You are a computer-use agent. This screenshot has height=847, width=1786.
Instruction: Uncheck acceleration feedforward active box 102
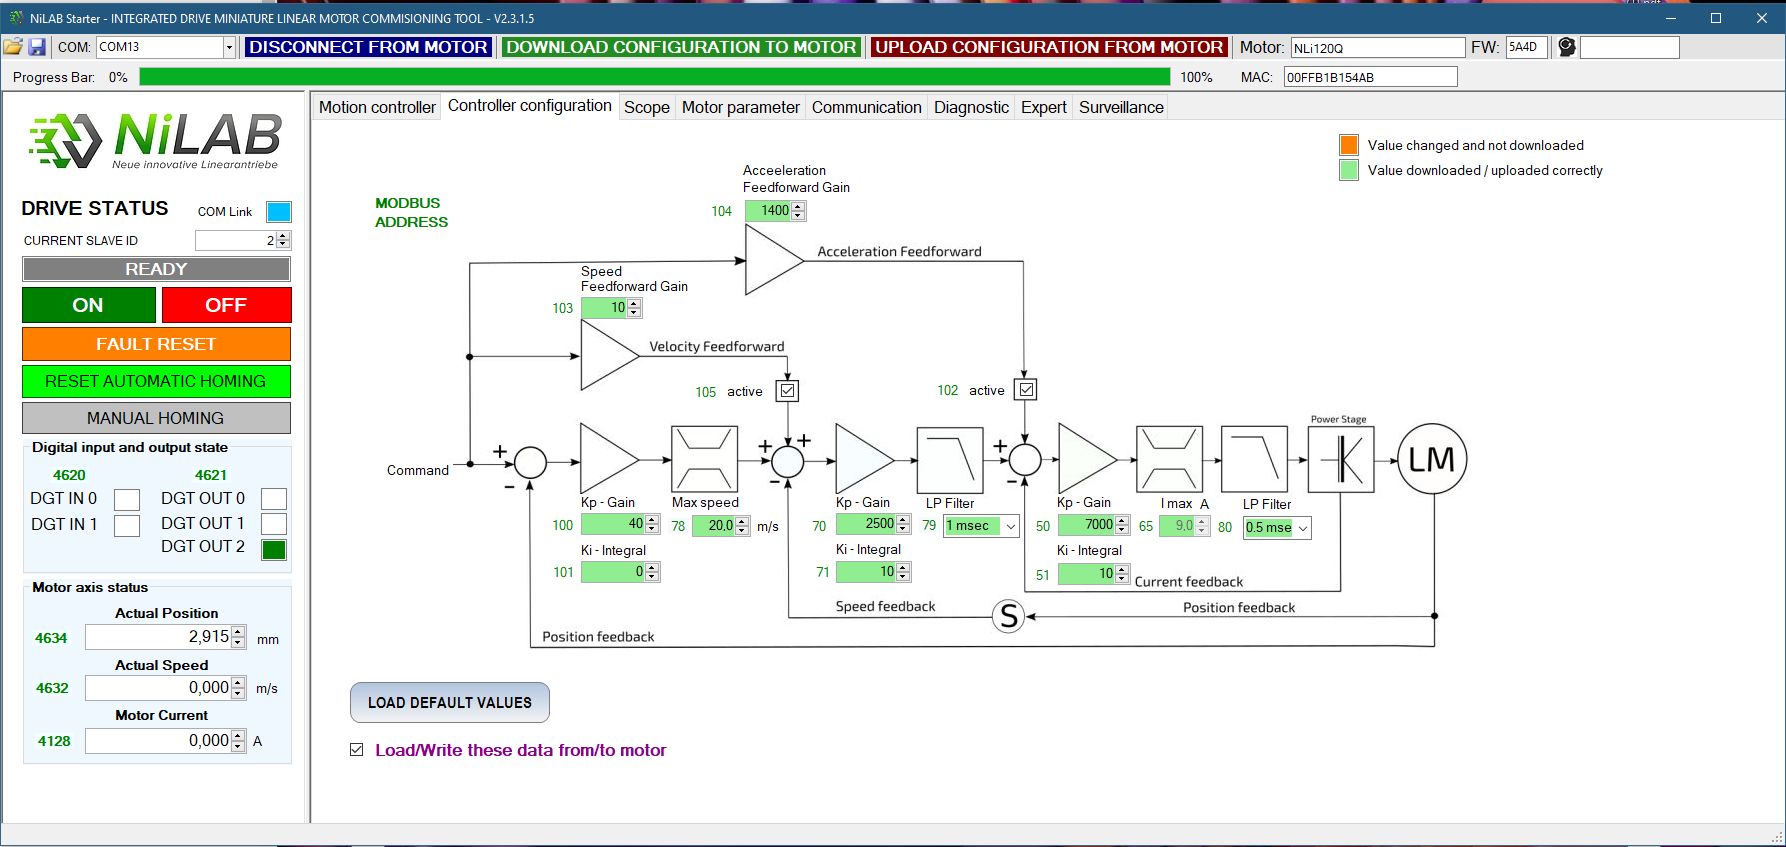pos(1026,390)
